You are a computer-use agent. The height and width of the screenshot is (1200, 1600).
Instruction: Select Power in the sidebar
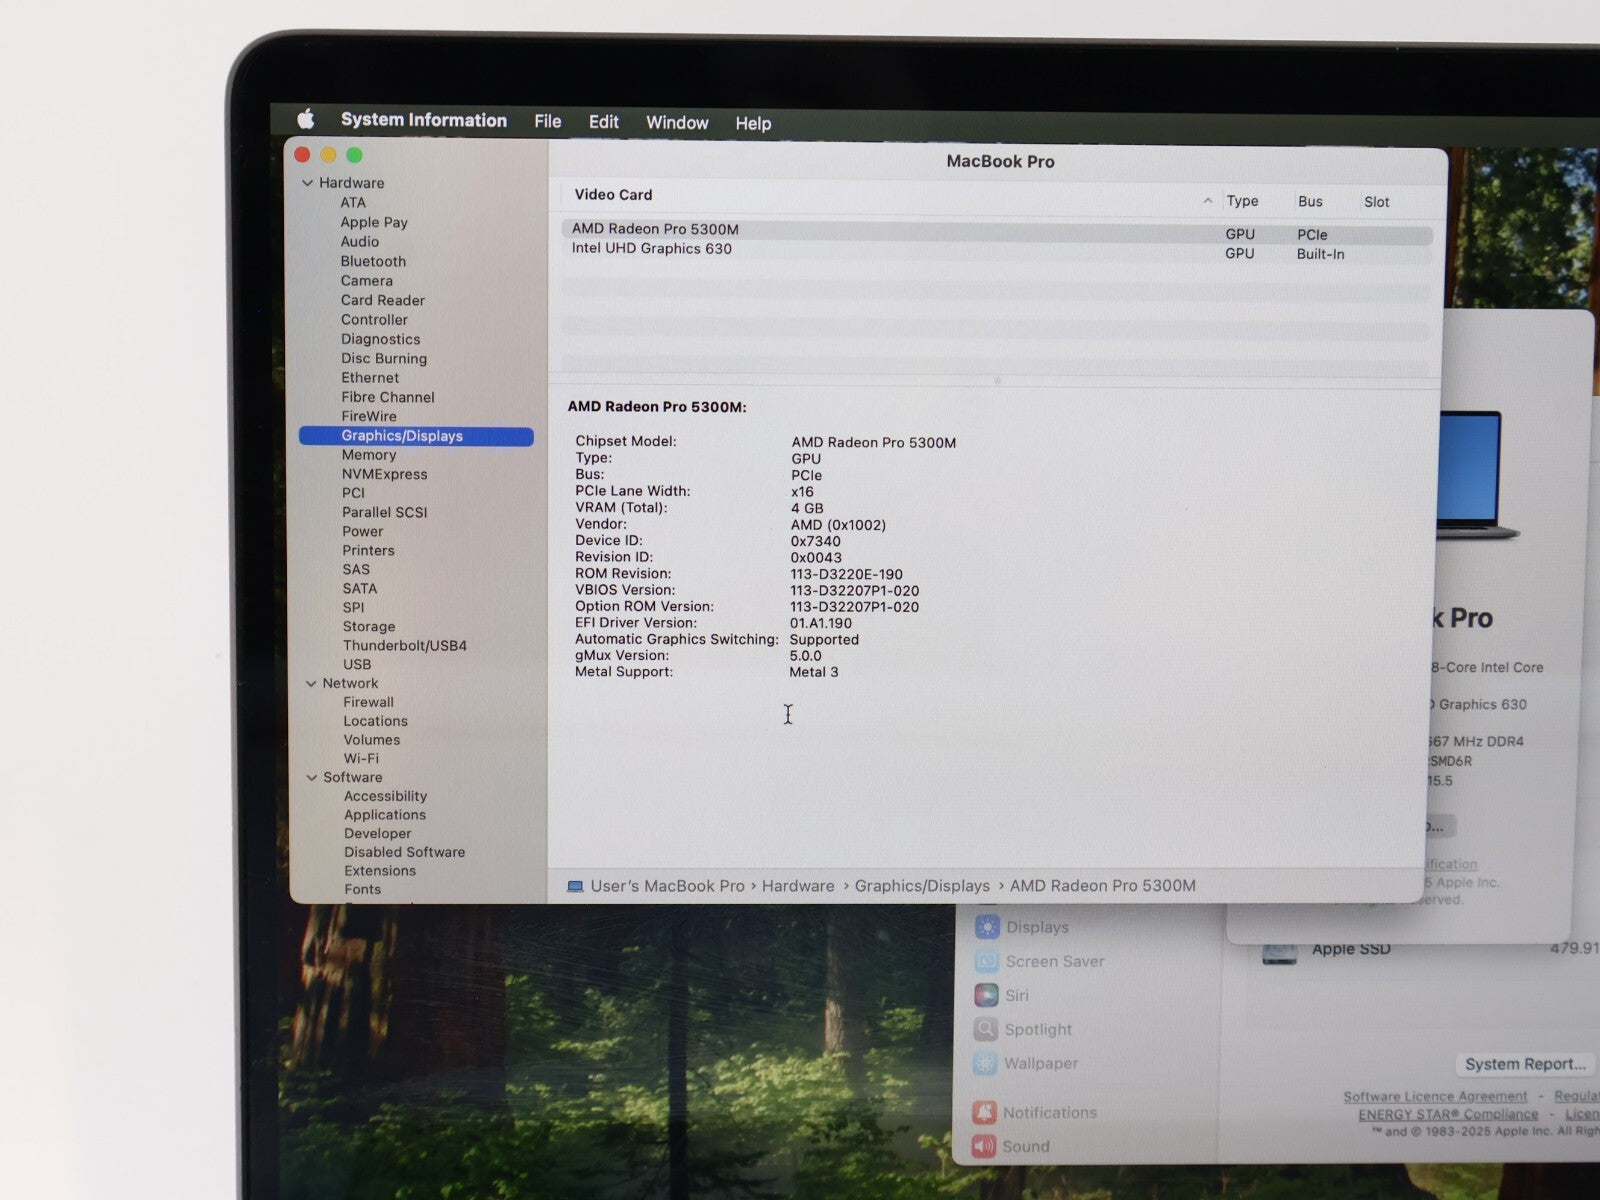(363, 532)
